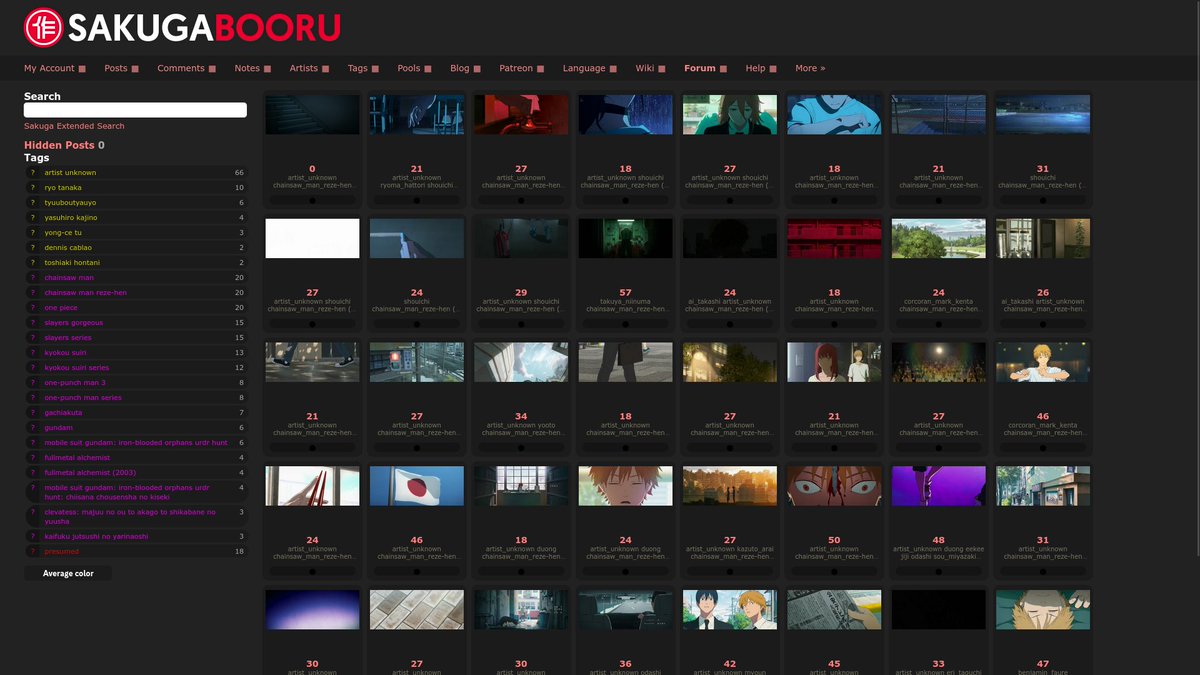Expand the Language submenu square
This screenshot has width=1200, height=675.
click(613, 69)
